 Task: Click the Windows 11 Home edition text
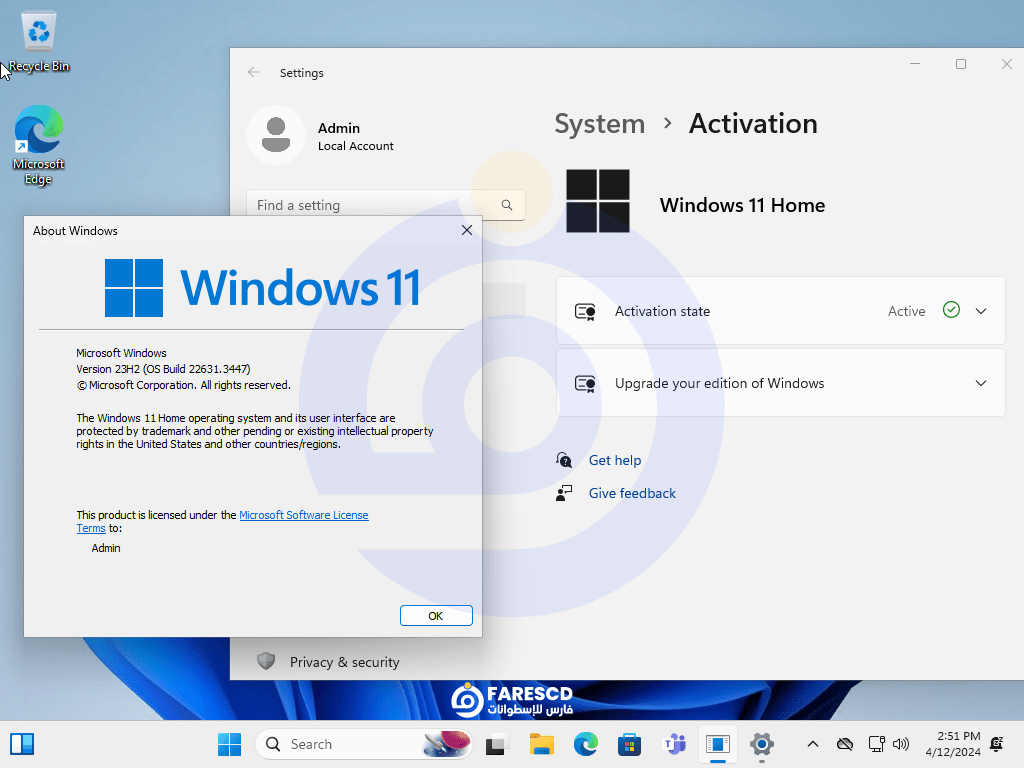click(742, 205)
